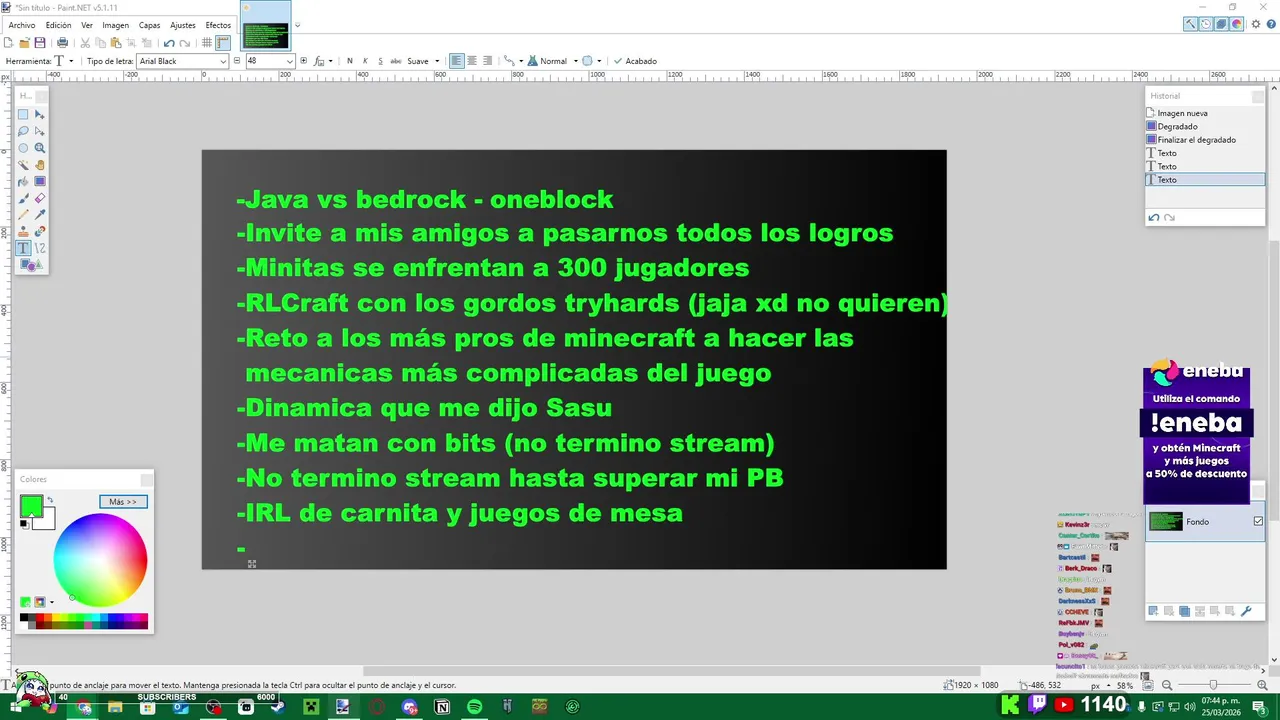Image resolution: width=1280 pixels, height=720 pixels.
Task: Set right text alignment
Action: point(487,61)
